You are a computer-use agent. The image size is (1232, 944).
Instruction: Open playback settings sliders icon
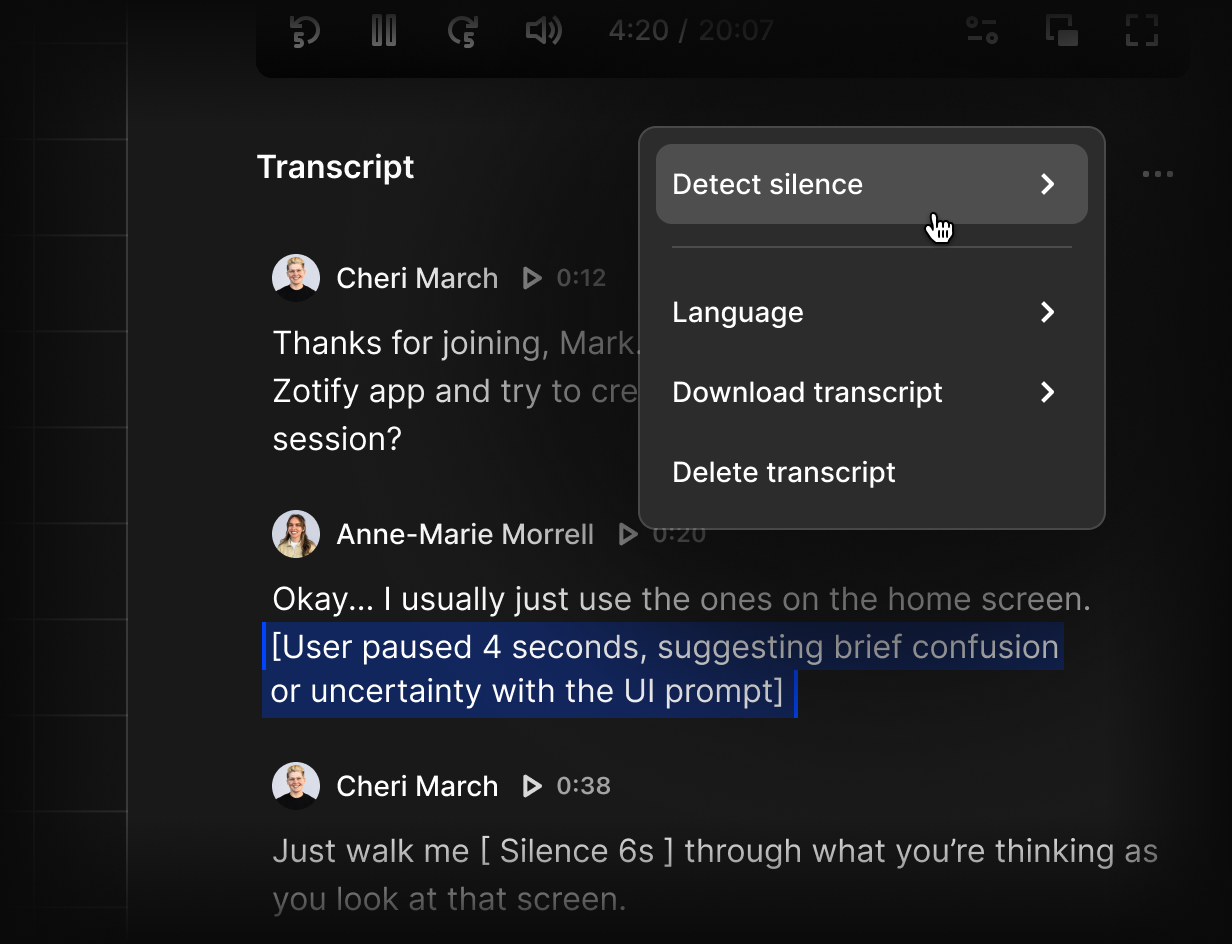point(982,30)
